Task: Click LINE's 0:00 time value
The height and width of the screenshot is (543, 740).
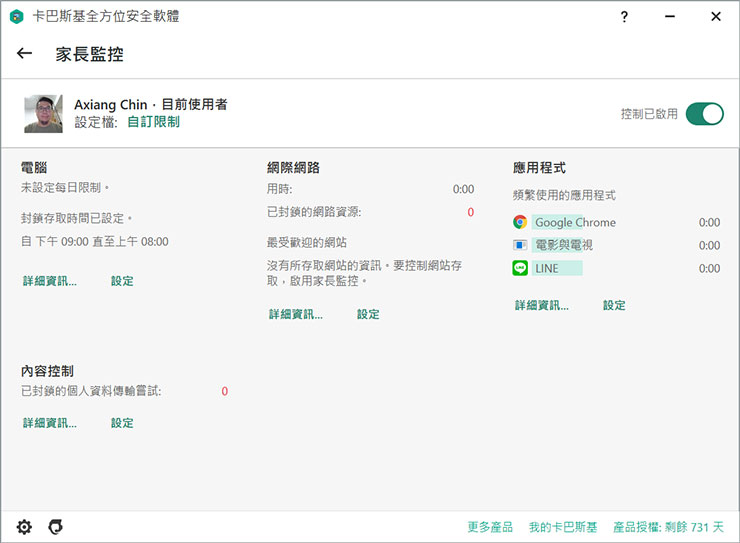Action: 709,268
